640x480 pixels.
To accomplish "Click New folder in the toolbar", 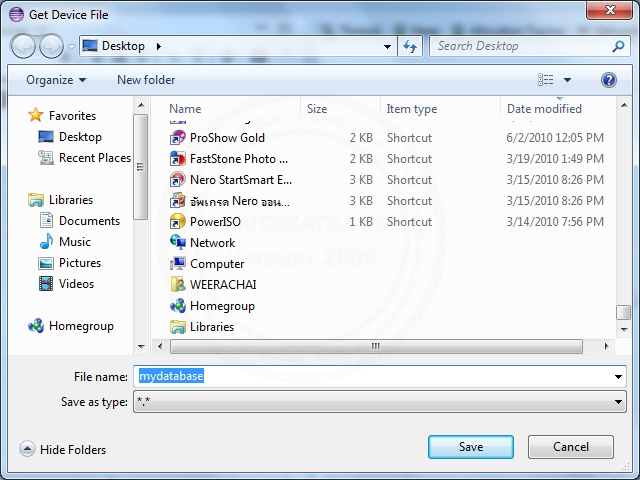I will (146, 80).
